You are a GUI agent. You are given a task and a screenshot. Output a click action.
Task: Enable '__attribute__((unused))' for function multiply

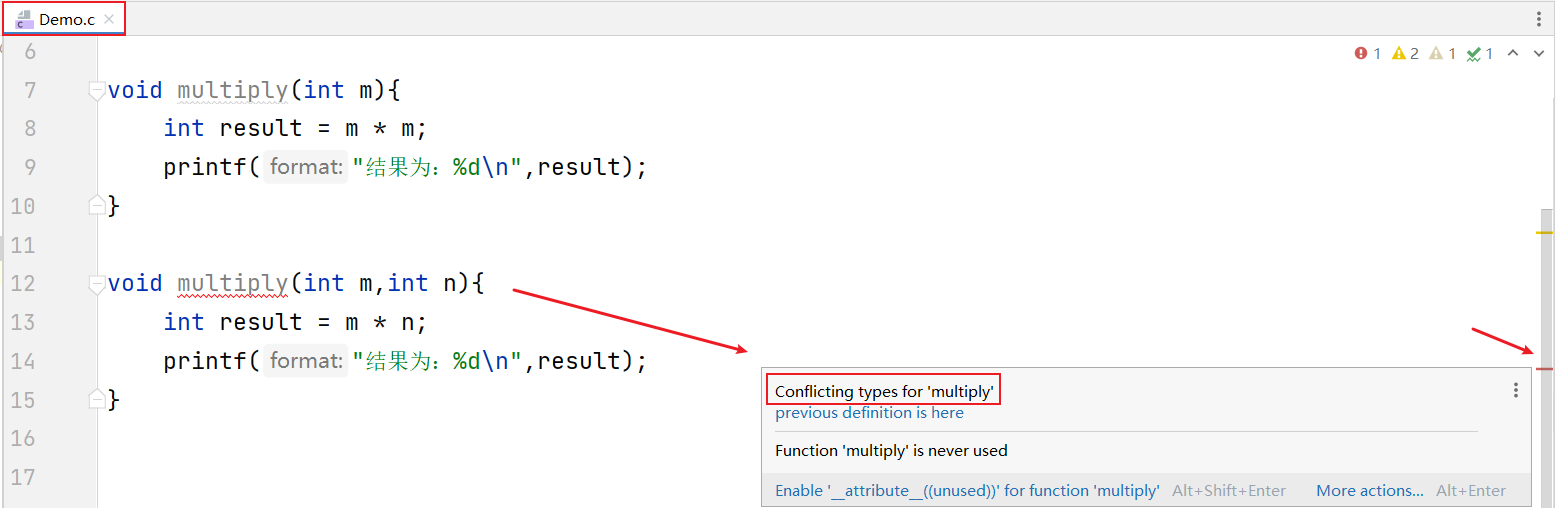[967, 491]
